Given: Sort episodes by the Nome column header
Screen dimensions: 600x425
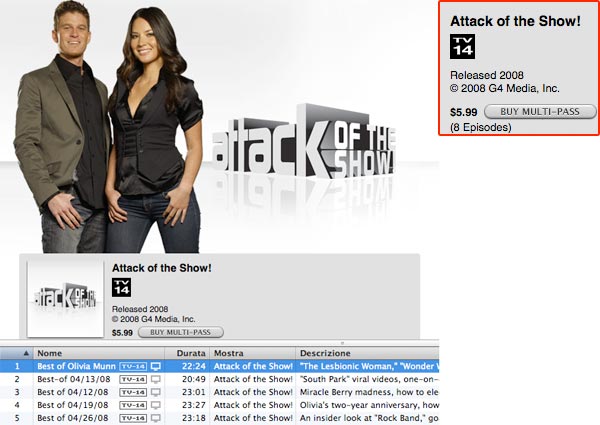Looking at the screenshot, I should click(99, 353).
